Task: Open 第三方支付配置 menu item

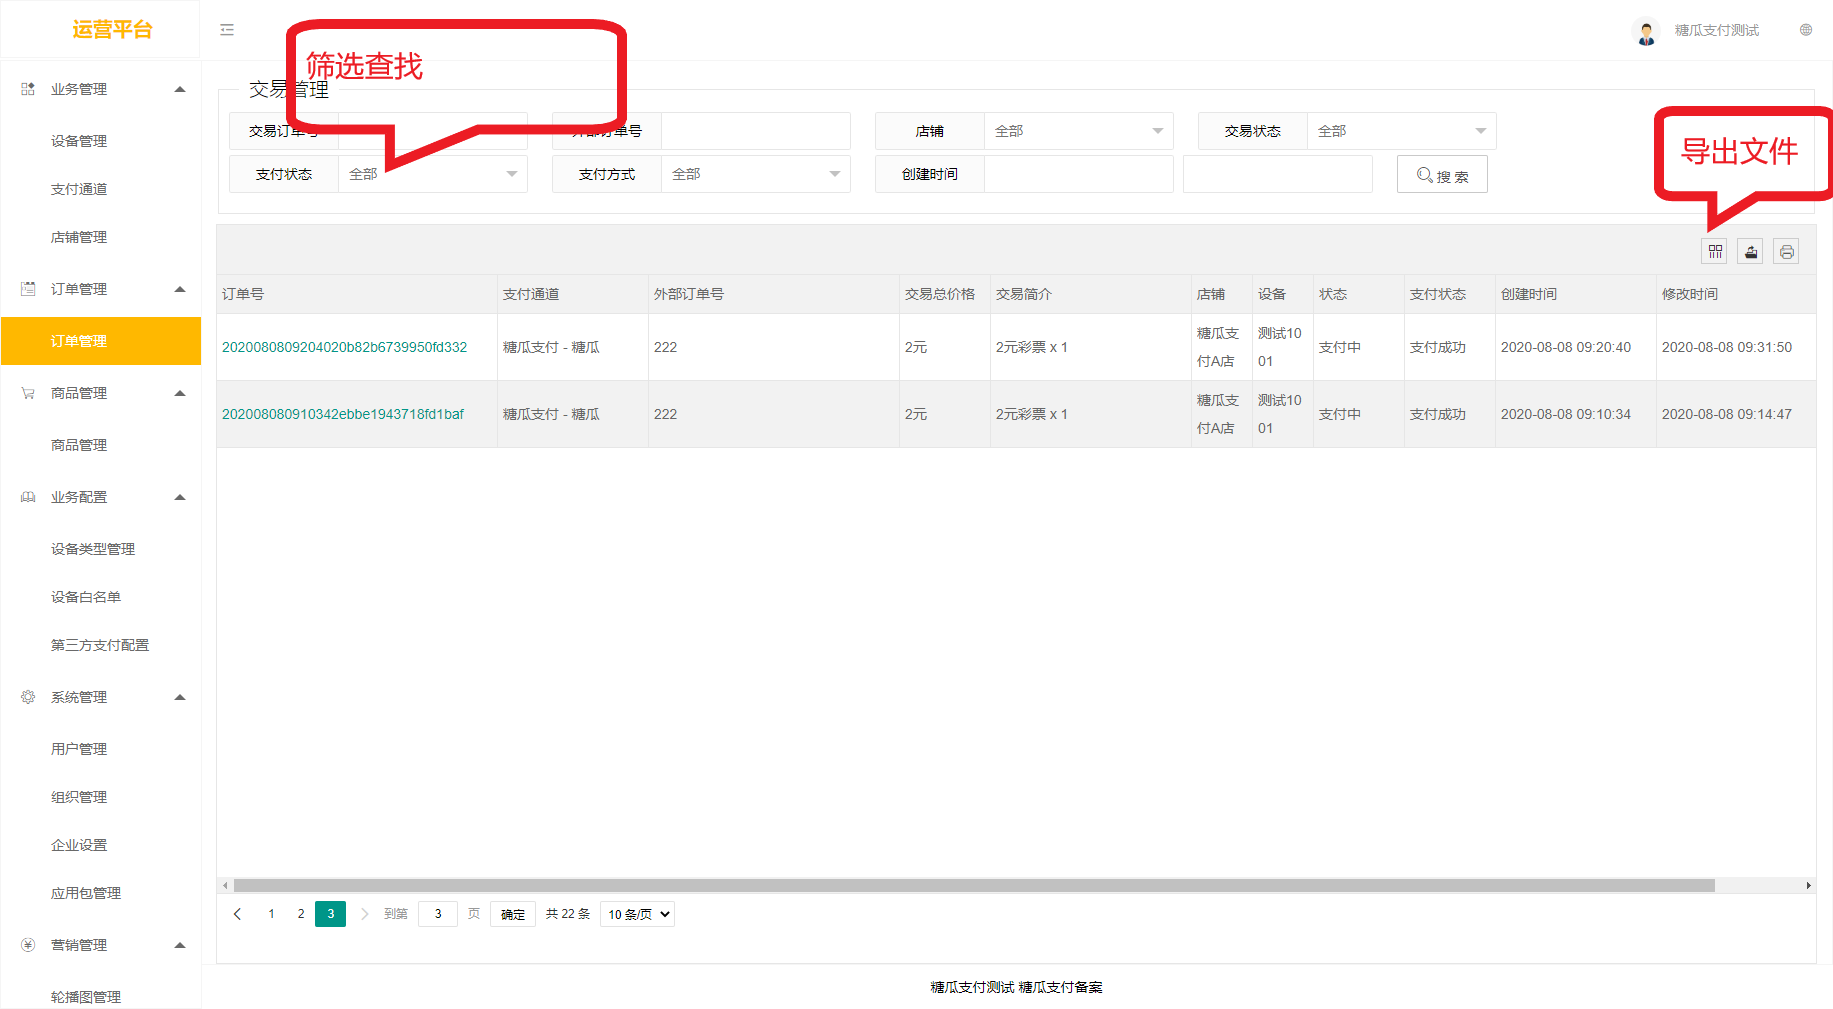Action: tap(100, 645)
